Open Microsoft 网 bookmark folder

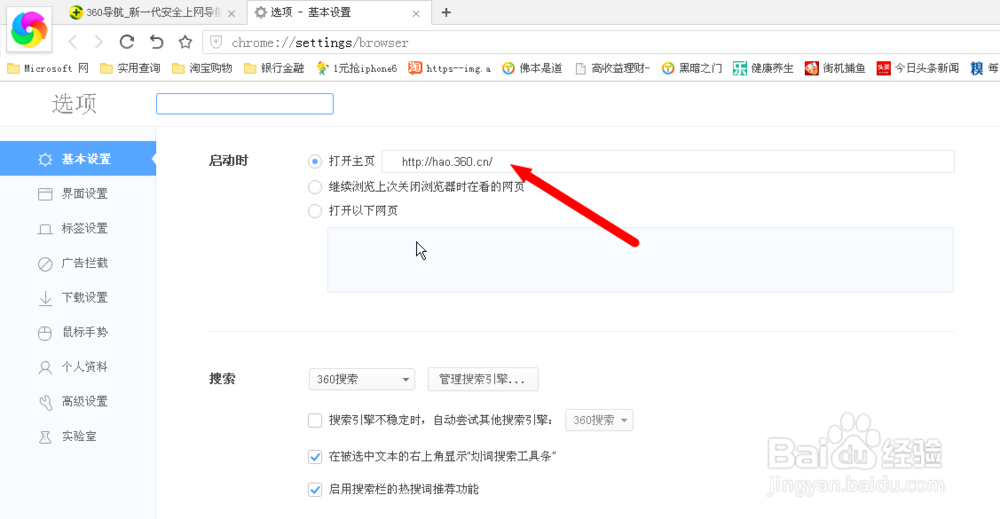pyautogui.click(x=48, y=68)
